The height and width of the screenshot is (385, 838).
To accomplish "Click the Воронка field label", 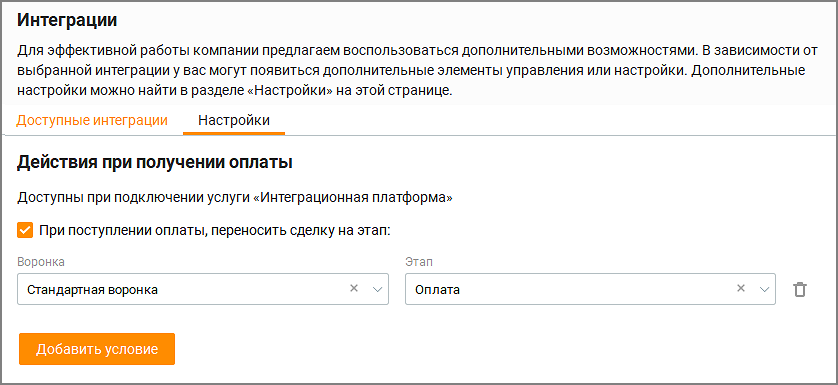I will pos(41,263).
